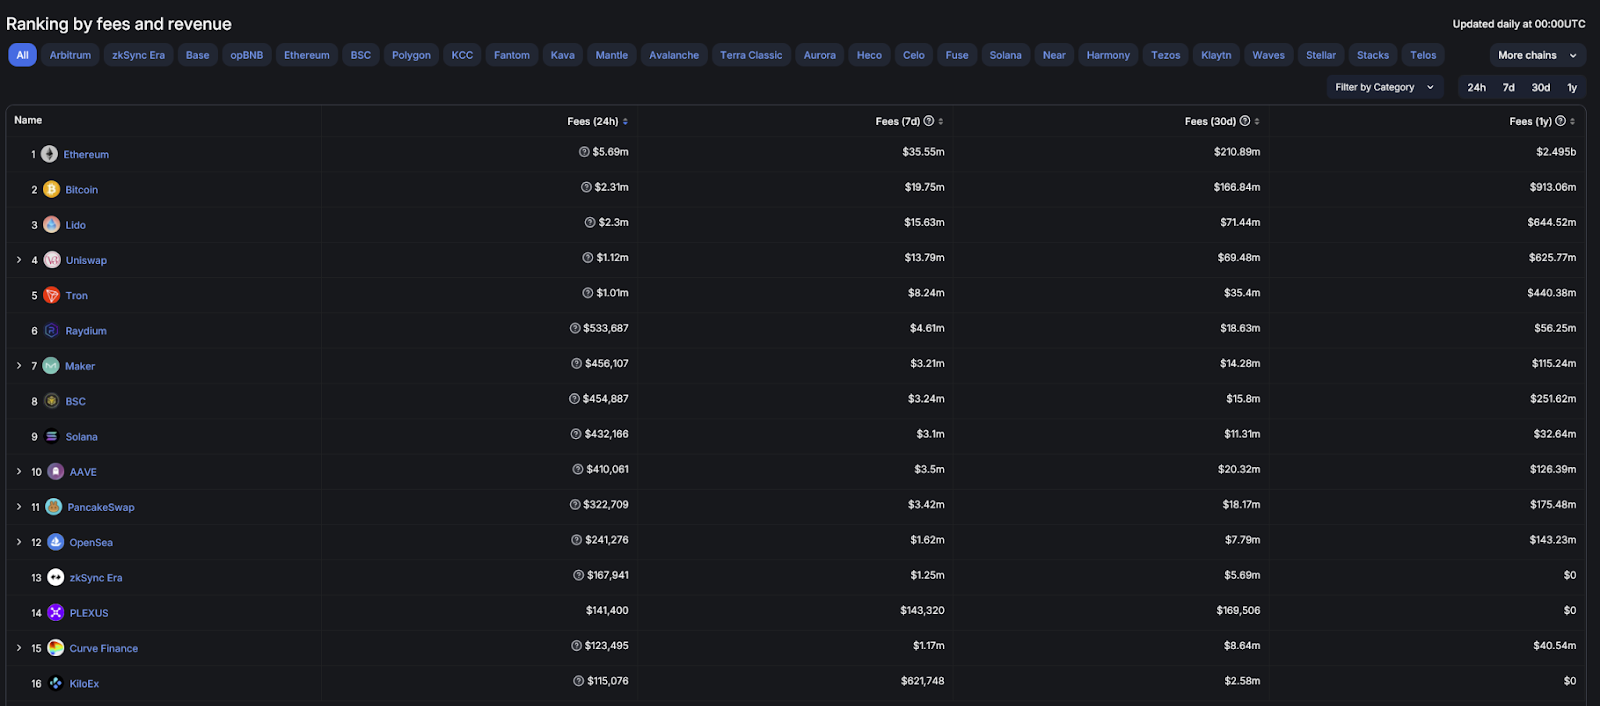The width and height of the screenshot is (1600, 706).
Task: Click the info icon next to Bitcoin's $2.31m fee
Action: [586, 187]
